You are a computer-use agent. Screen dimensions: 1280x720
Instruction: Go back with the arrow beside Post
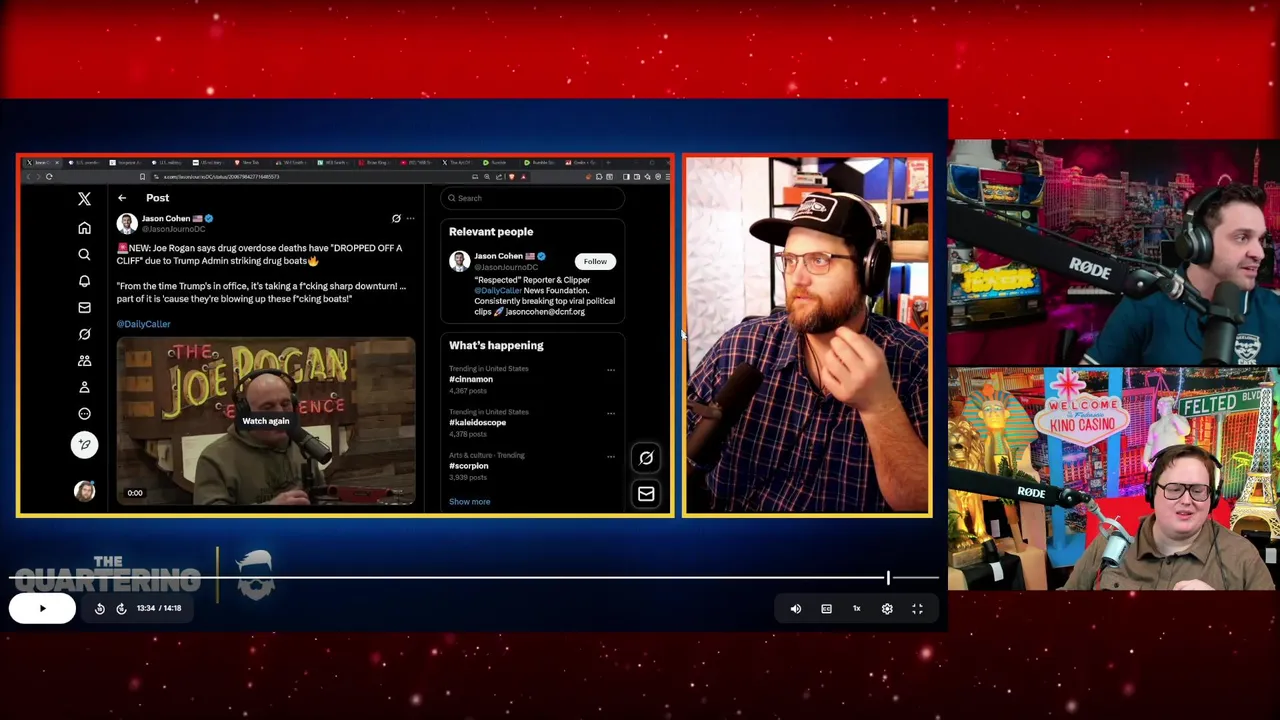(x=122, y=198)
